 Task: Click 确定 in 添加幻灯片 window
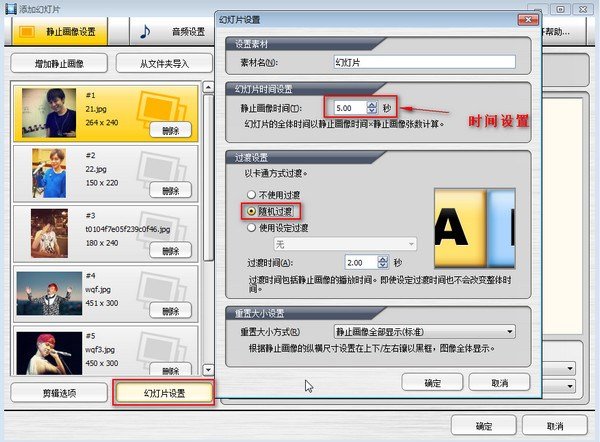click(484, 426)
